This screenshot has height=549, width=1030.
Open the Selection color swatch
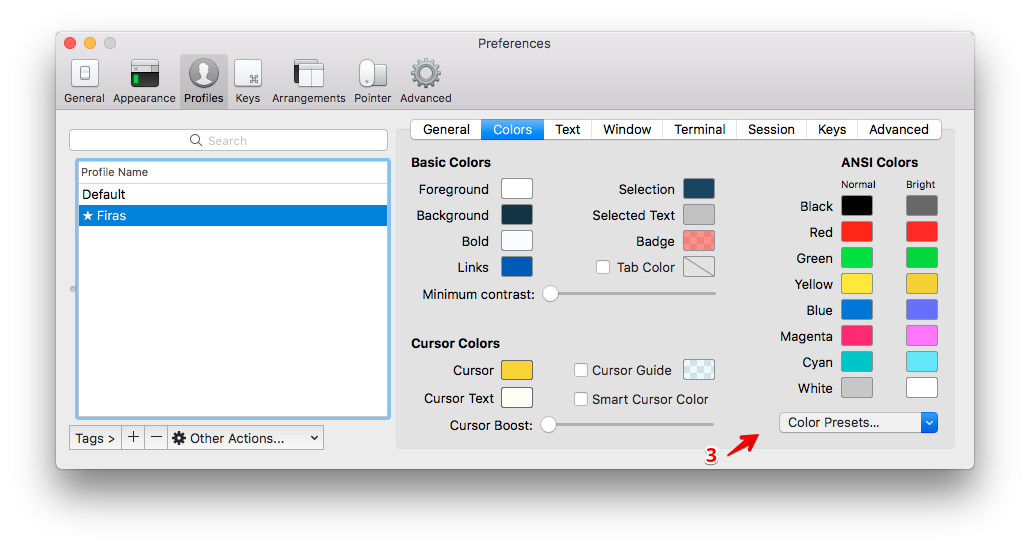click(699, 188)
